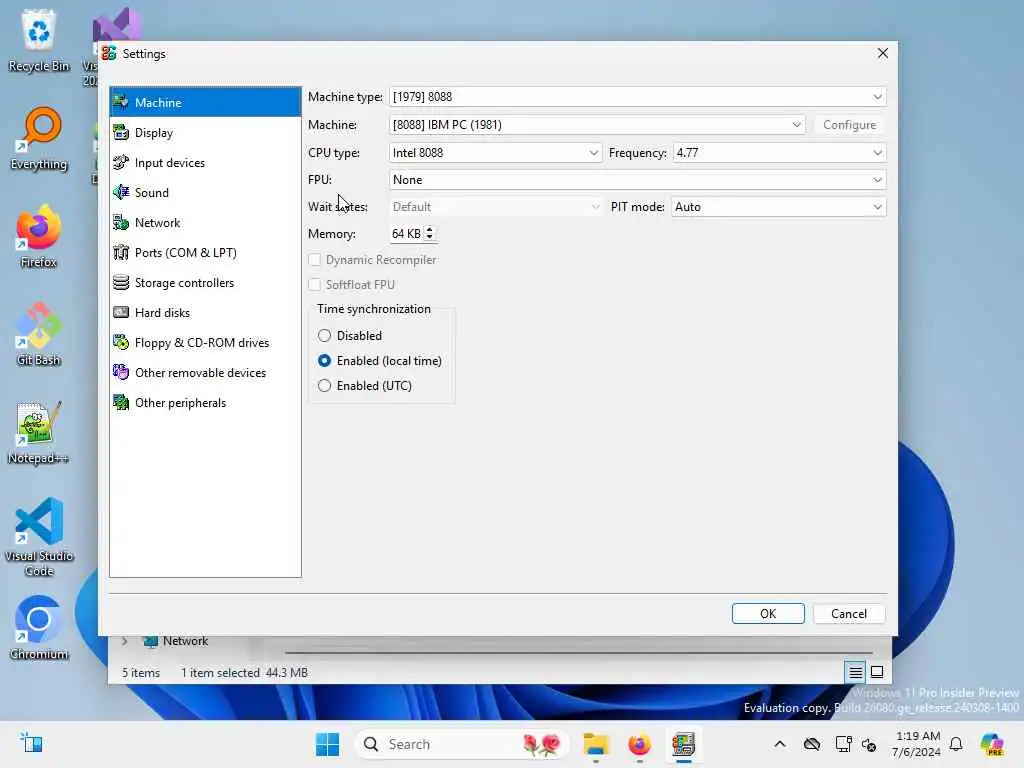Select Enabled (UTC) radio button
Image resolution: width=1024 pixels, height=768 pixels.
[x=325, y=385]
